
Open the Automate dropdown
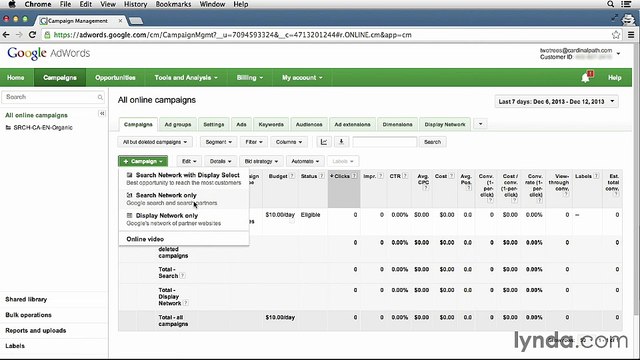tap(305, 161)
